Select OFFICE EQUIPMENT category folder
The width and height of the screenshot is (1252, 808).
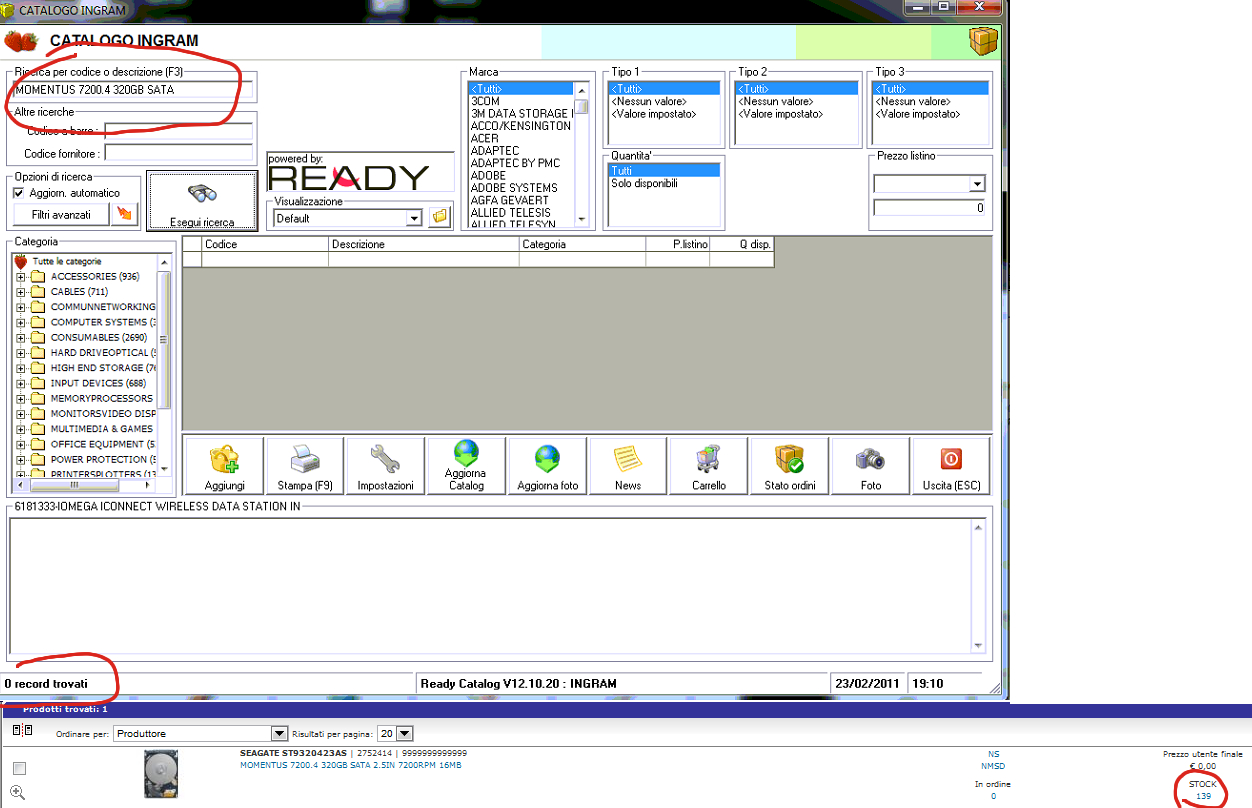point(94,444)
